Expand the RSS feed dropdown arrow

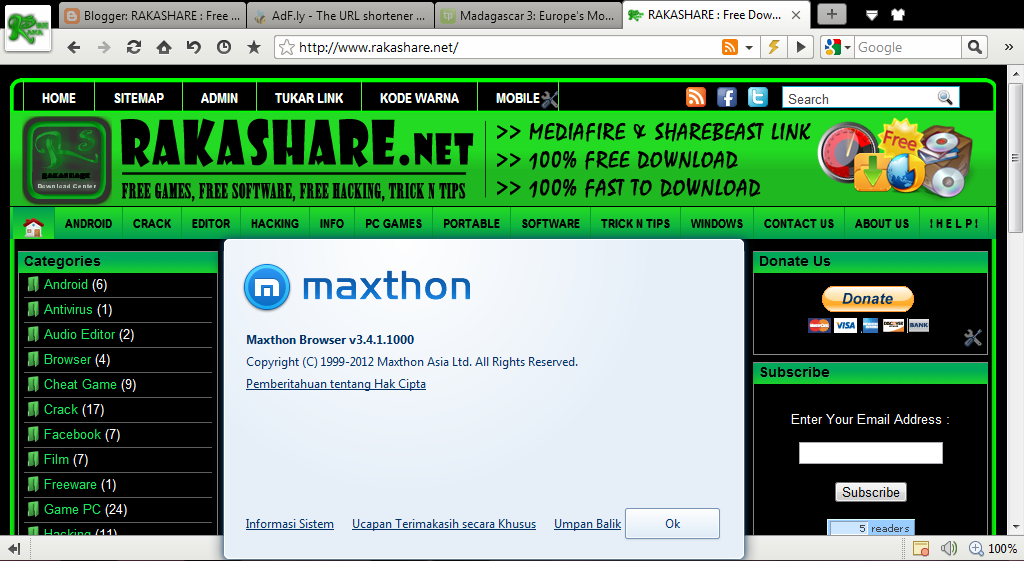[749, 48]
